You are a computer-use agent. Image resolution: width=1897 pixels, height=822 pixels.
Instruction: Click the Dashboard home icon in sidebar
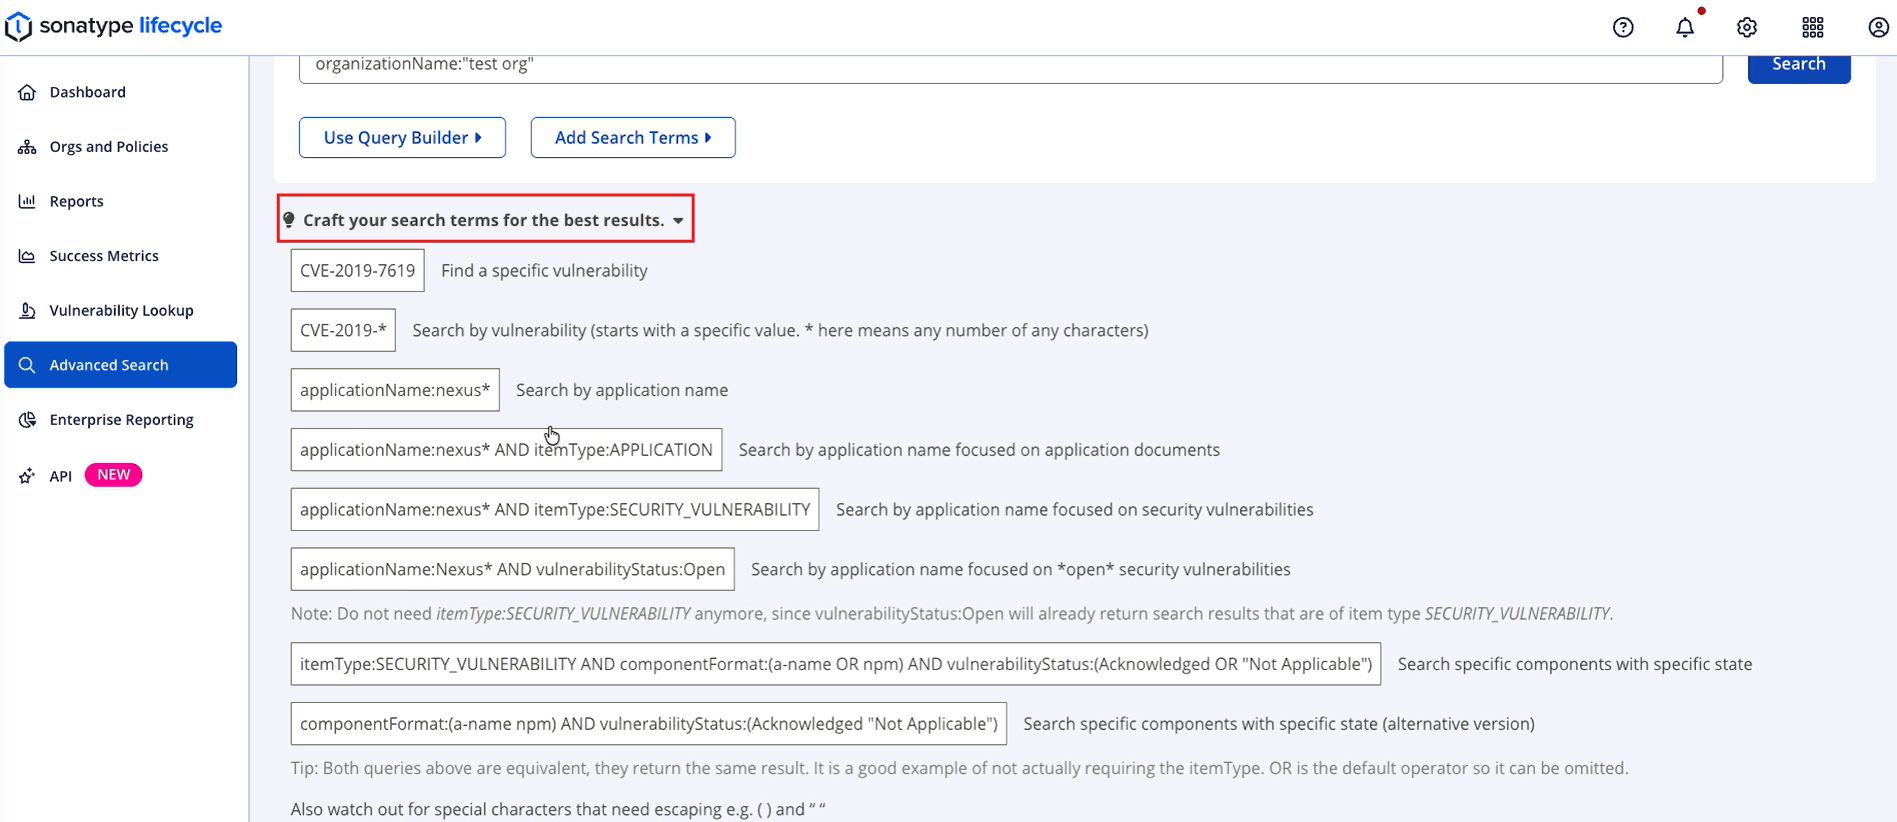coord(27,92)
